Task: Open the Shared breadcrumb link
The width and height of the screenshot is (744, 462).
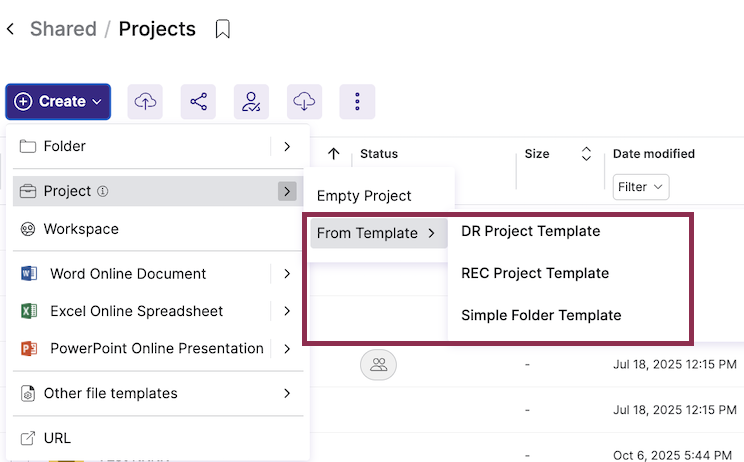Action: (63, 29)
